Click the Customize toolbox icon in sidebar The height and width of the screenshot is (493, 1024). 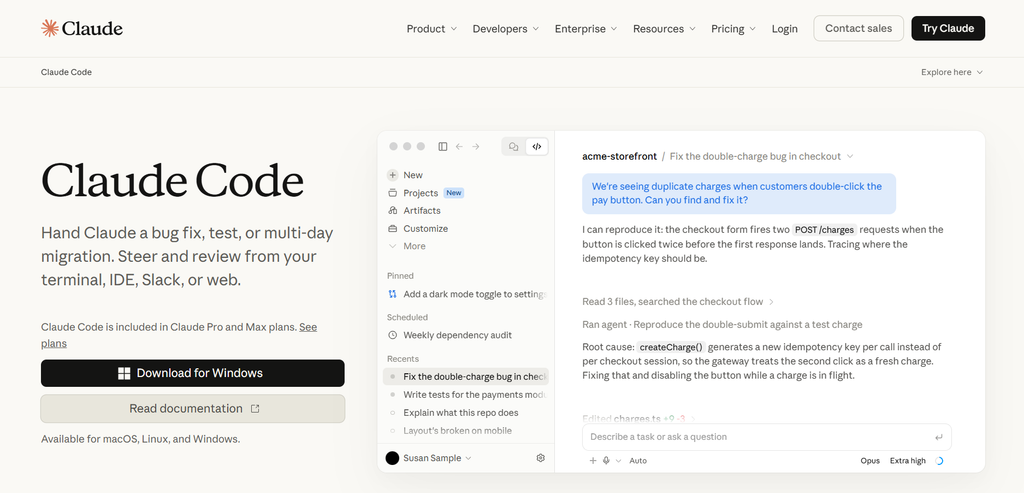coord(392,229)
